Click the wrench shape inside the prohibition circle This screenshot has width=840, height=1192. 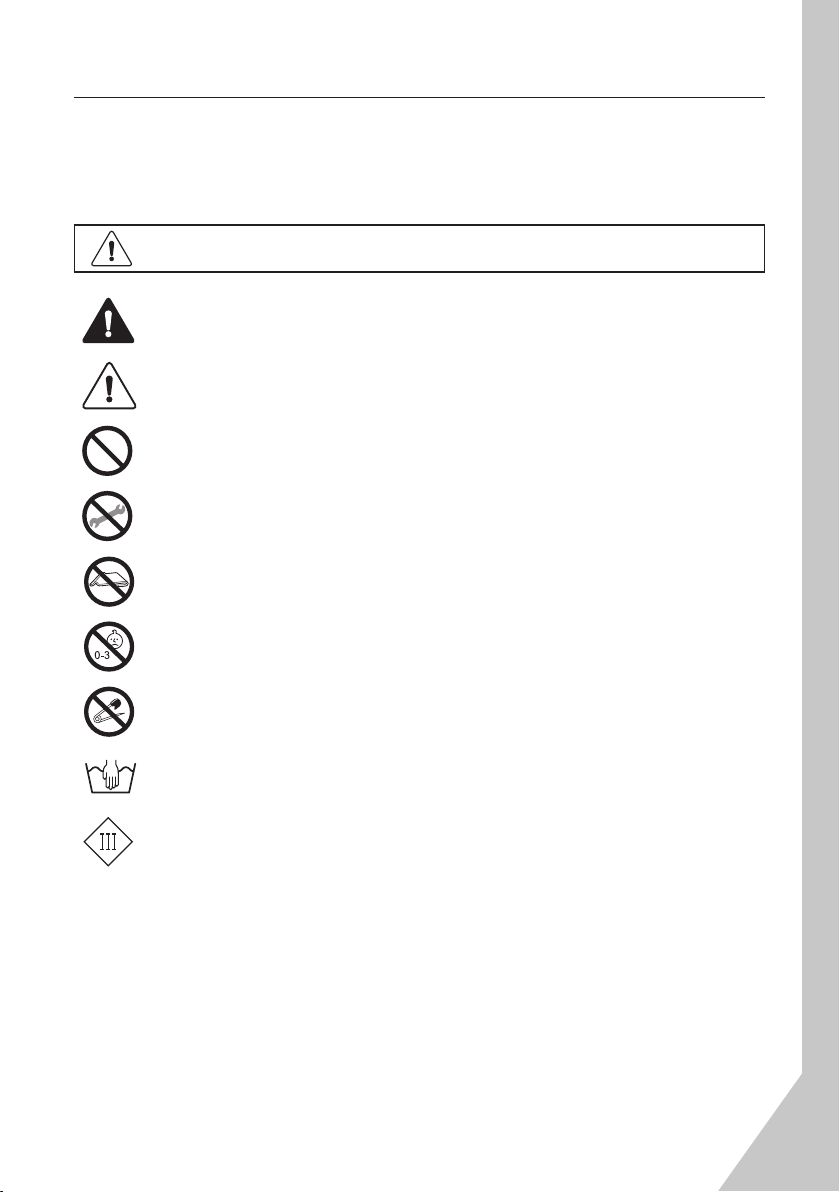tap(107, 518)
